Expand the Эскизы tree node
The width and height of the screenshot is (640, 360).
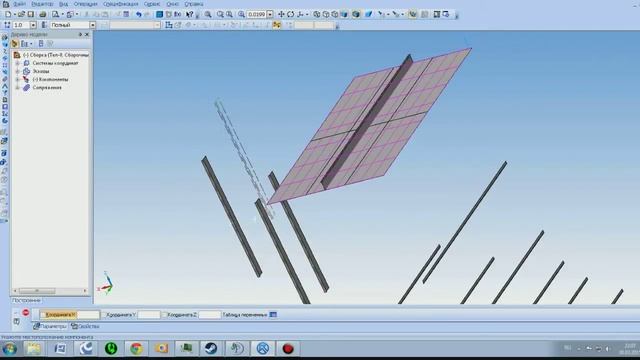point(18,71)
